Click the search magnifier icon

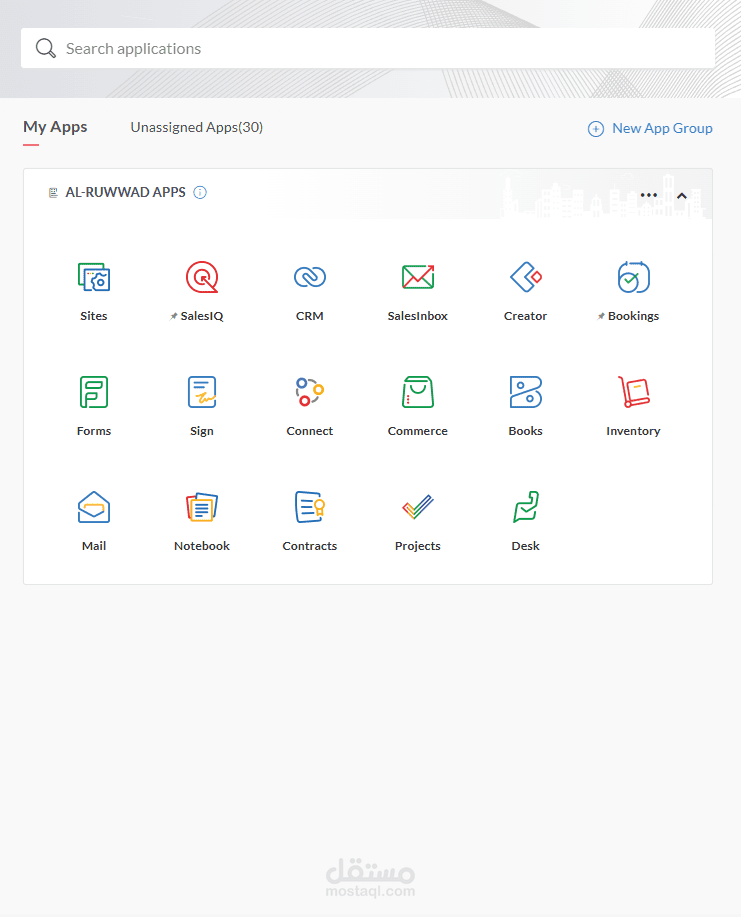coord(46,48)
